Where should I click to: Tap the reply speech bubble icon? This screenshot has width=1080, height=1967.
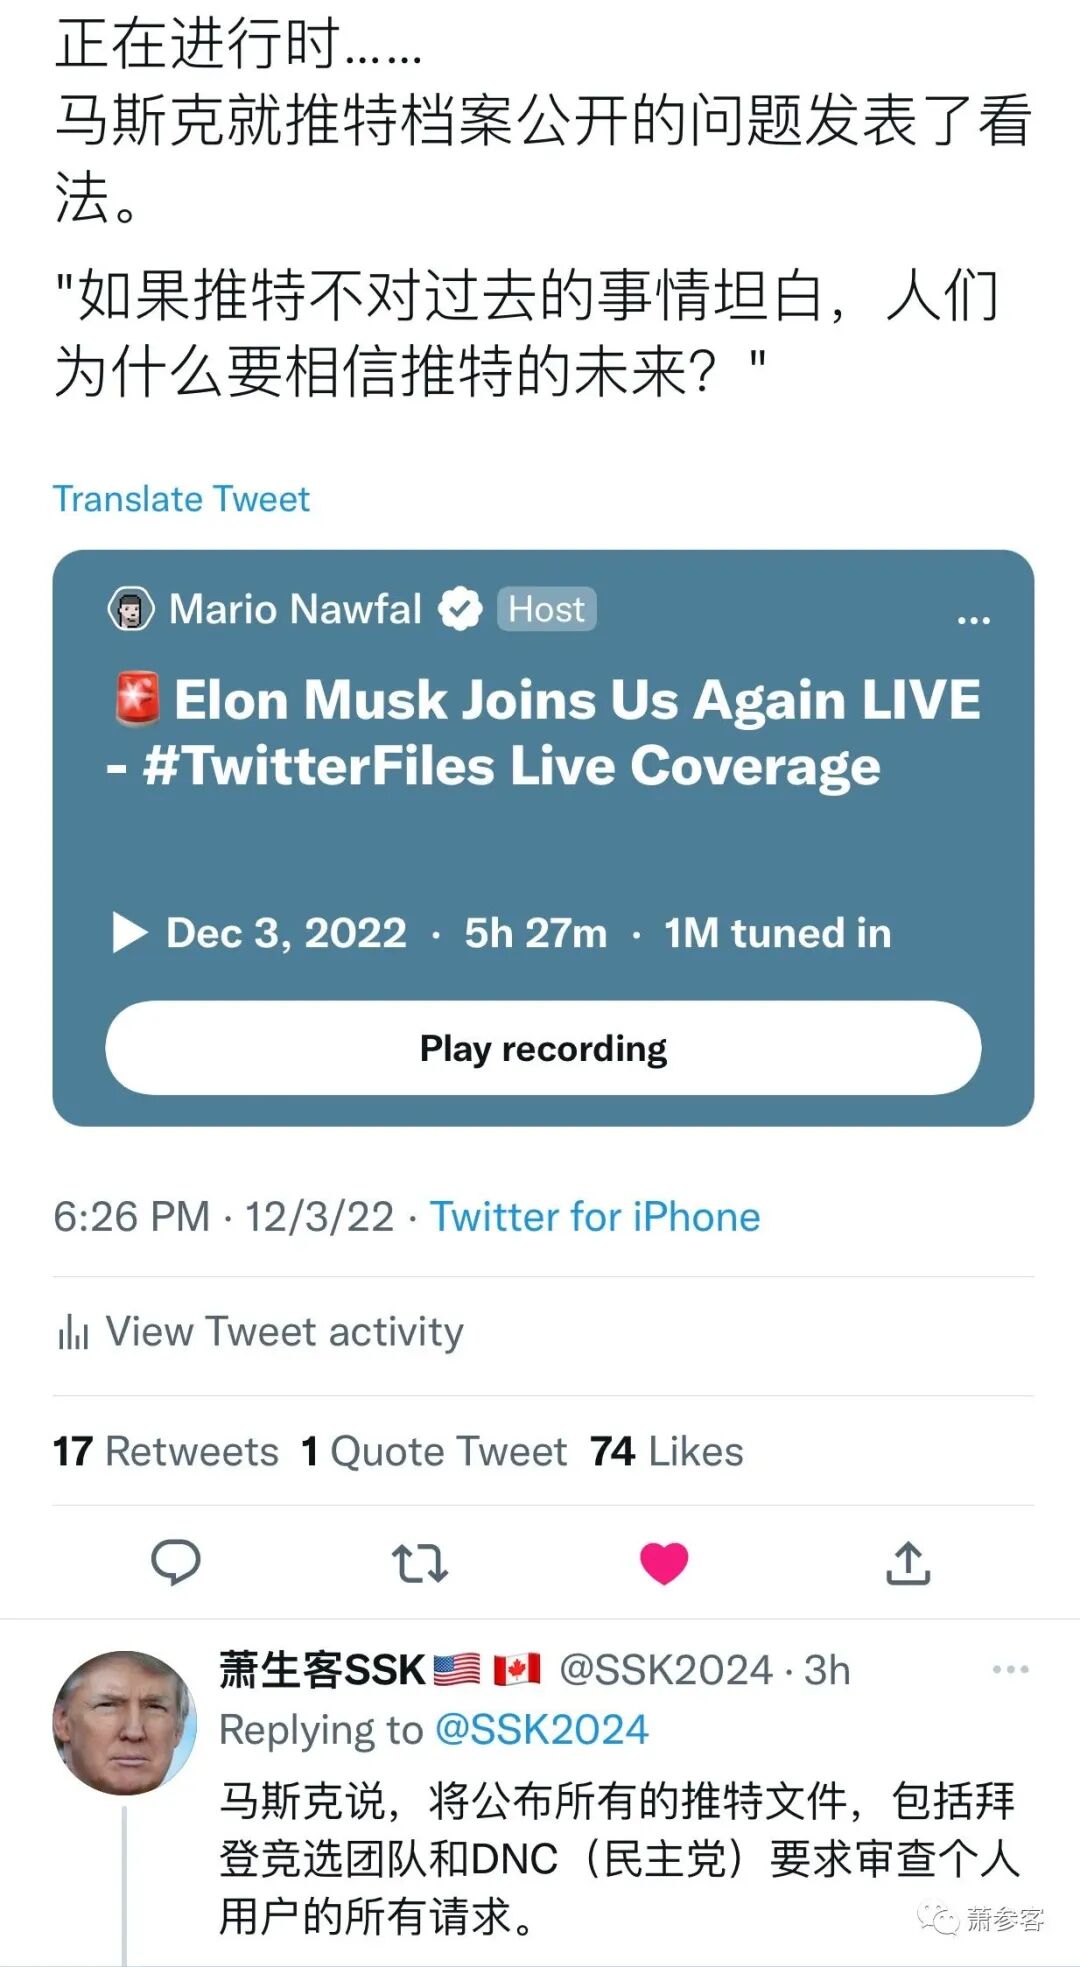[x=176, y=1562]
